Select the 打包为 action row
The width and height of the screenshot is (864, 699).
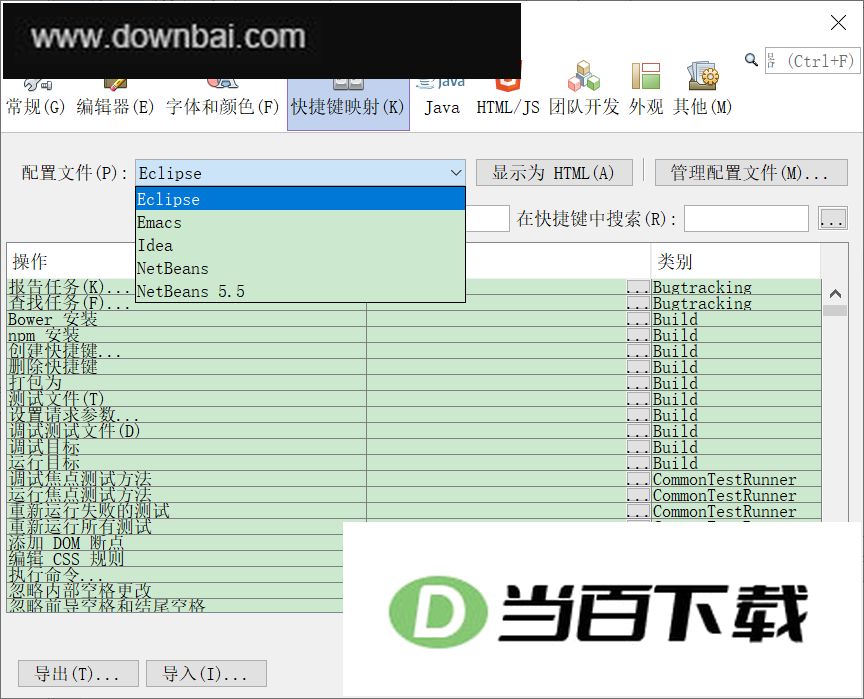186,383
